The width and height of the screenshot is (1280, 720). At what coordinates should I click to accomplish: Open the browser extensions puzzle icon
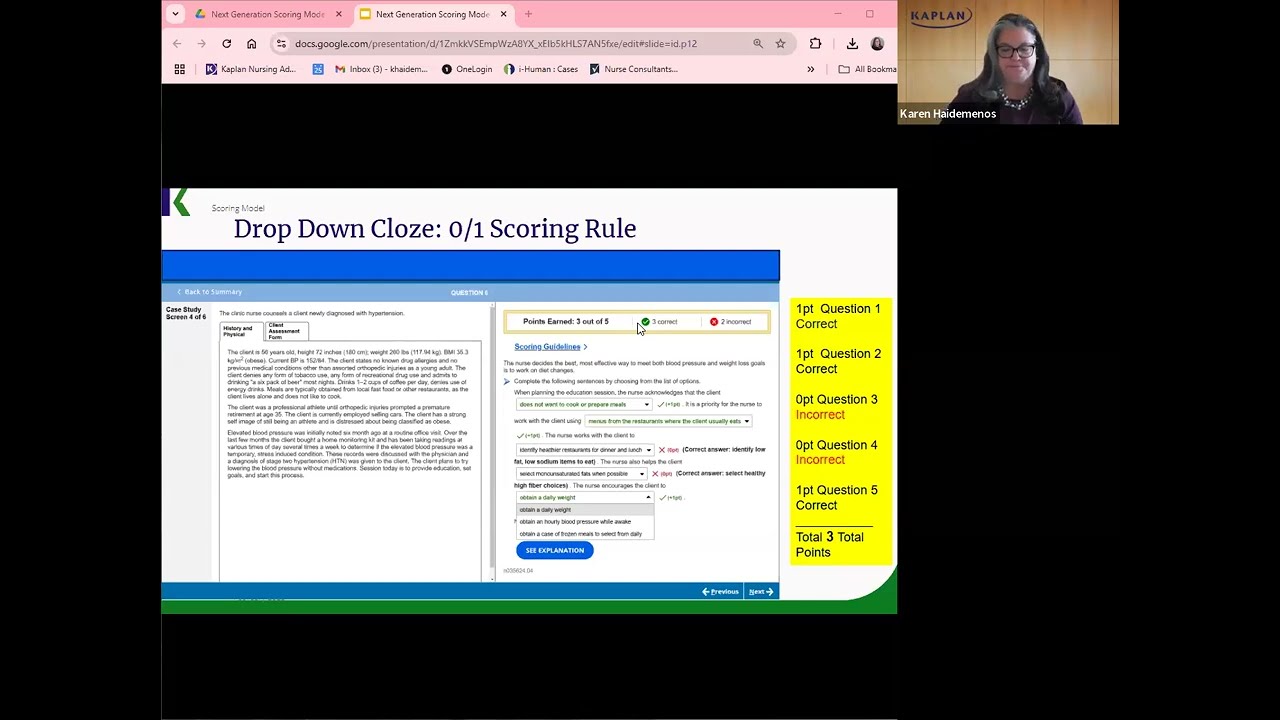815,44
